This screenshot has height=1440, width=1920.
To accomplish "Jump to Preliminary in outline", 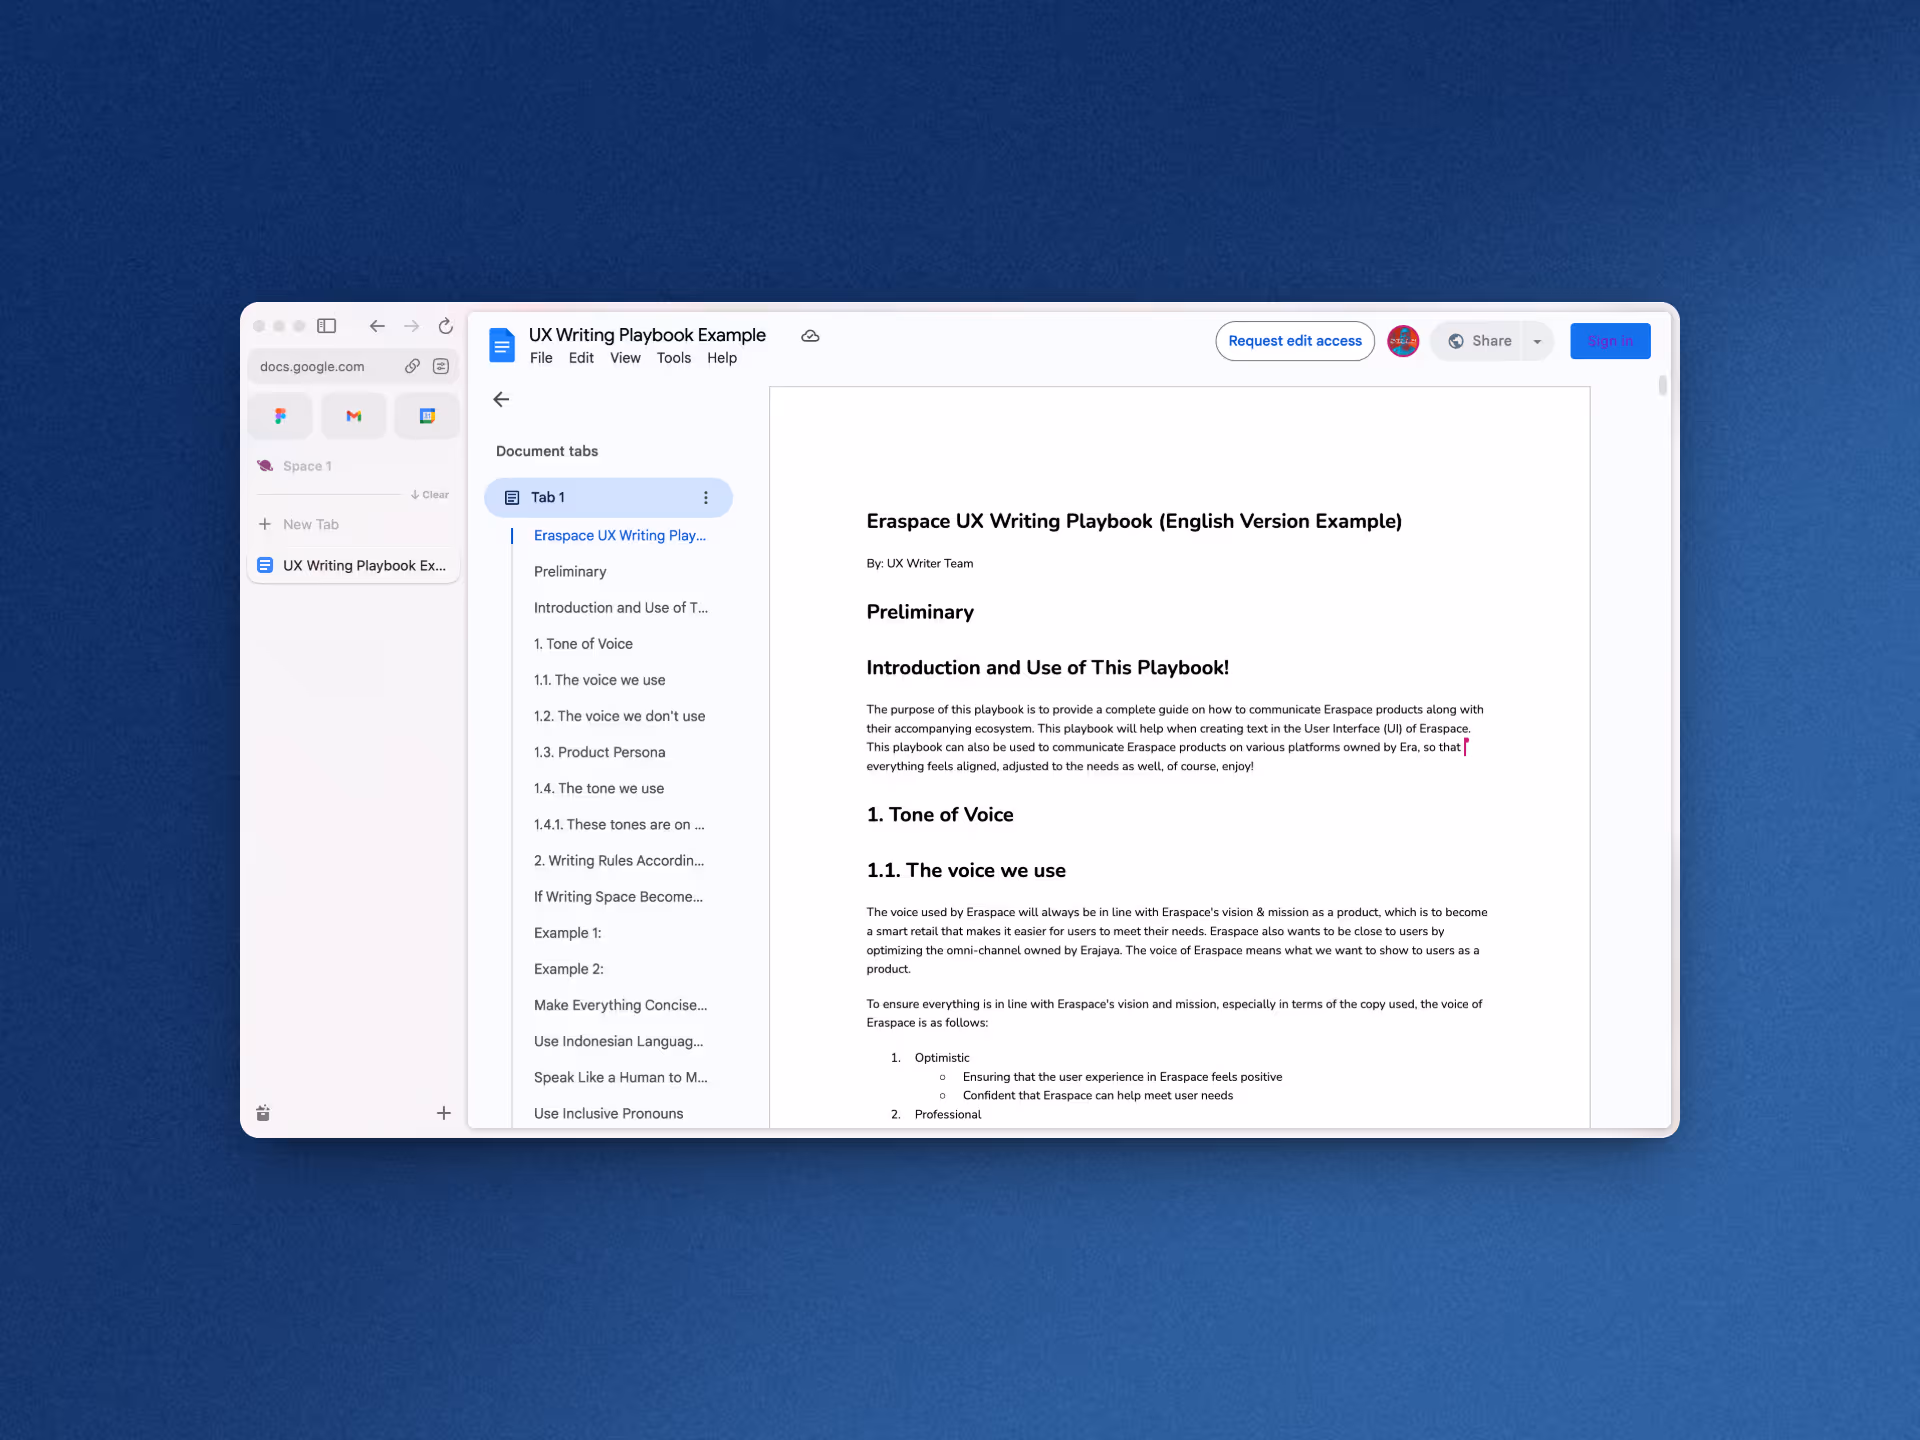I will tap(570, 572).
